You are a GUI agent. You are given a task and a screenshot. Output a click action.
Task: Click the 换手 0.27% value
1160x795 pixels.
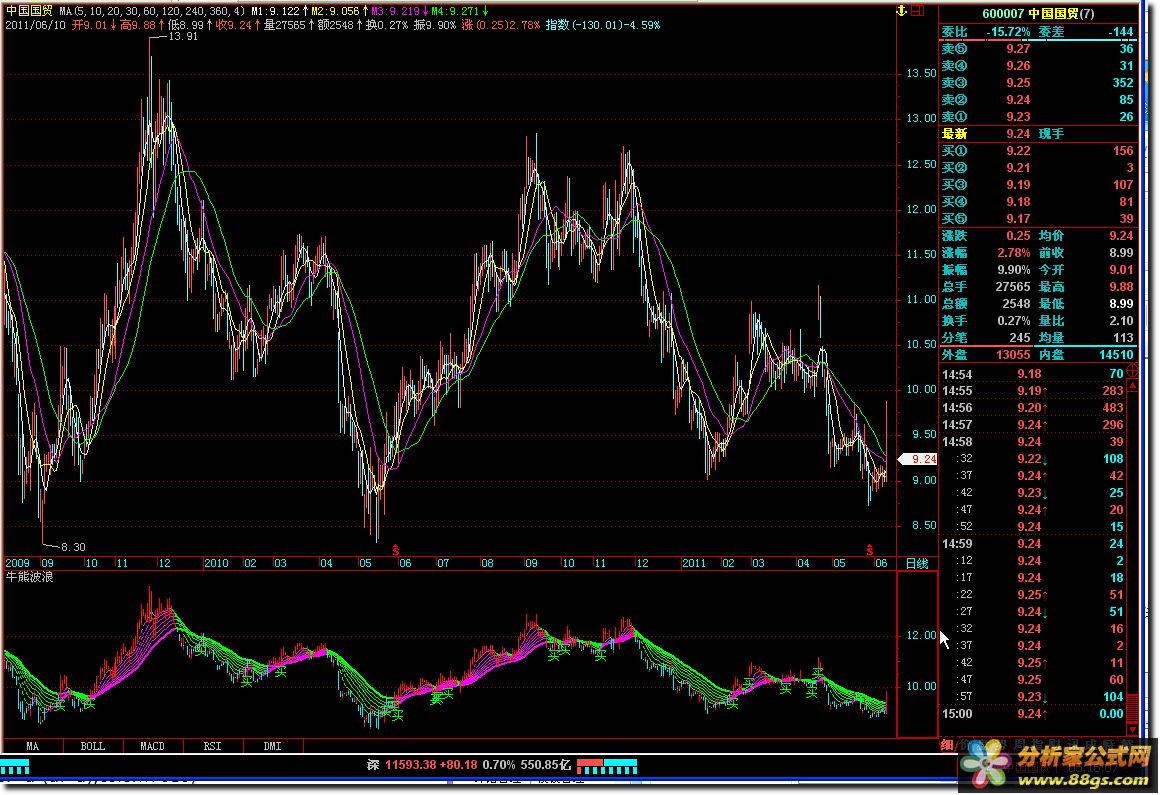(x=1014, y=321)
